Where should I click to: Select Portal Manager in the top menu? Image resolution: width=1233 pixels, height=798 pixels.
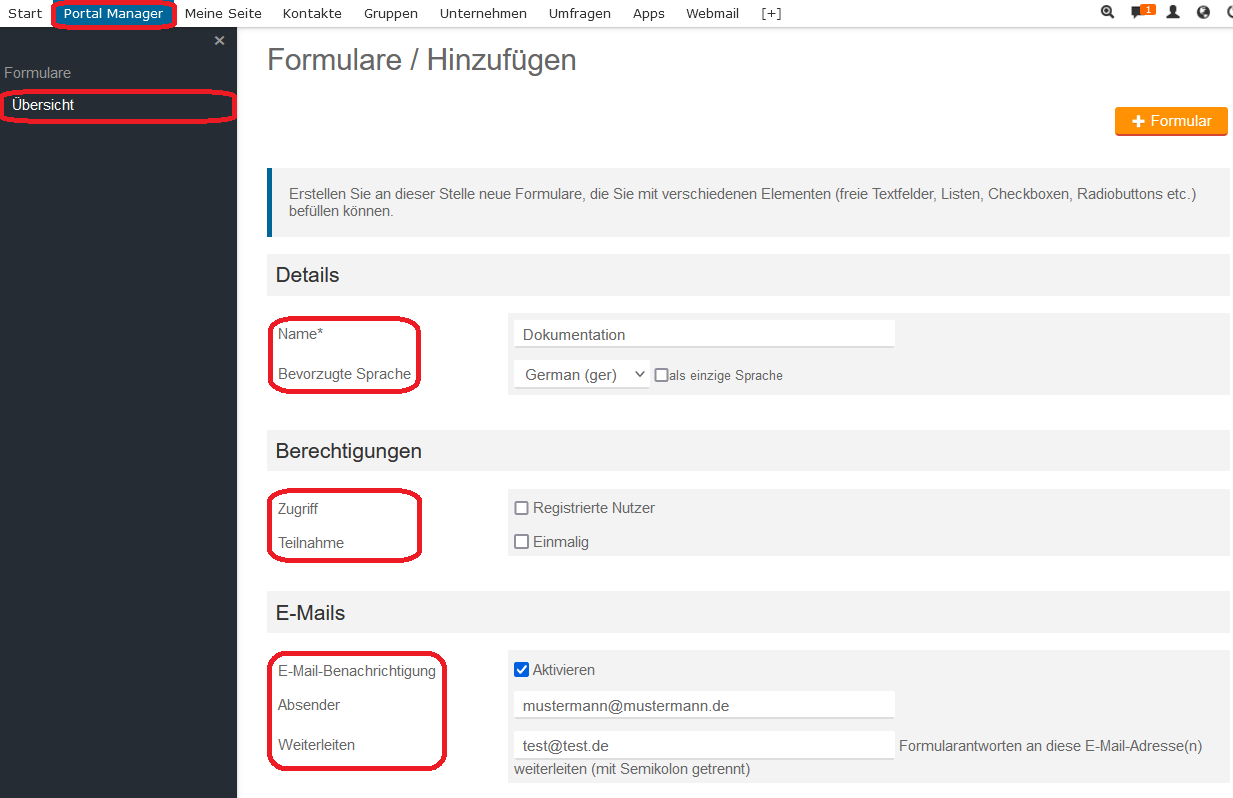[113, 14]
